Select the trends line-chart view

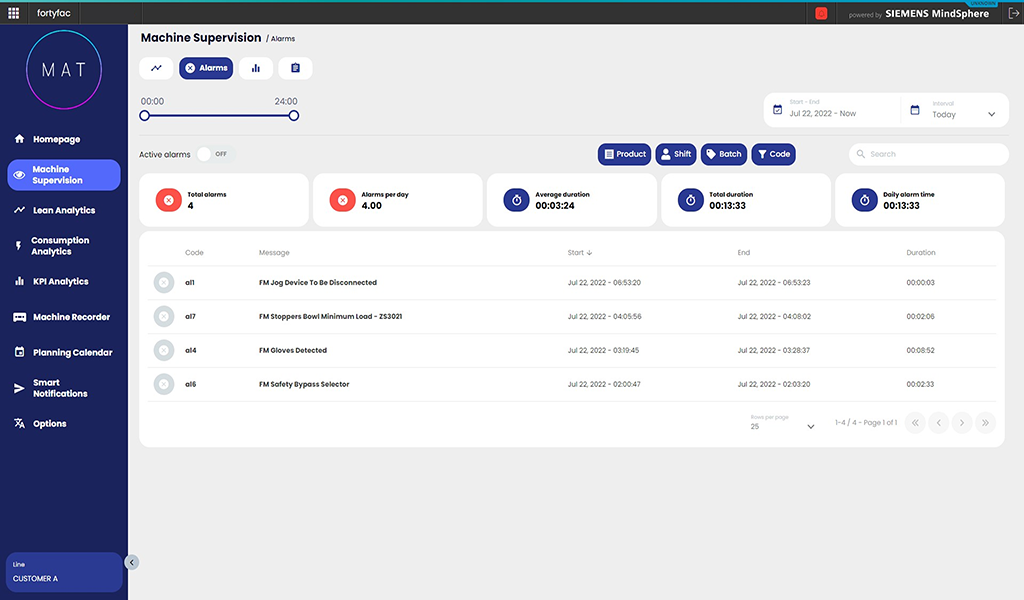pos(156,69)
